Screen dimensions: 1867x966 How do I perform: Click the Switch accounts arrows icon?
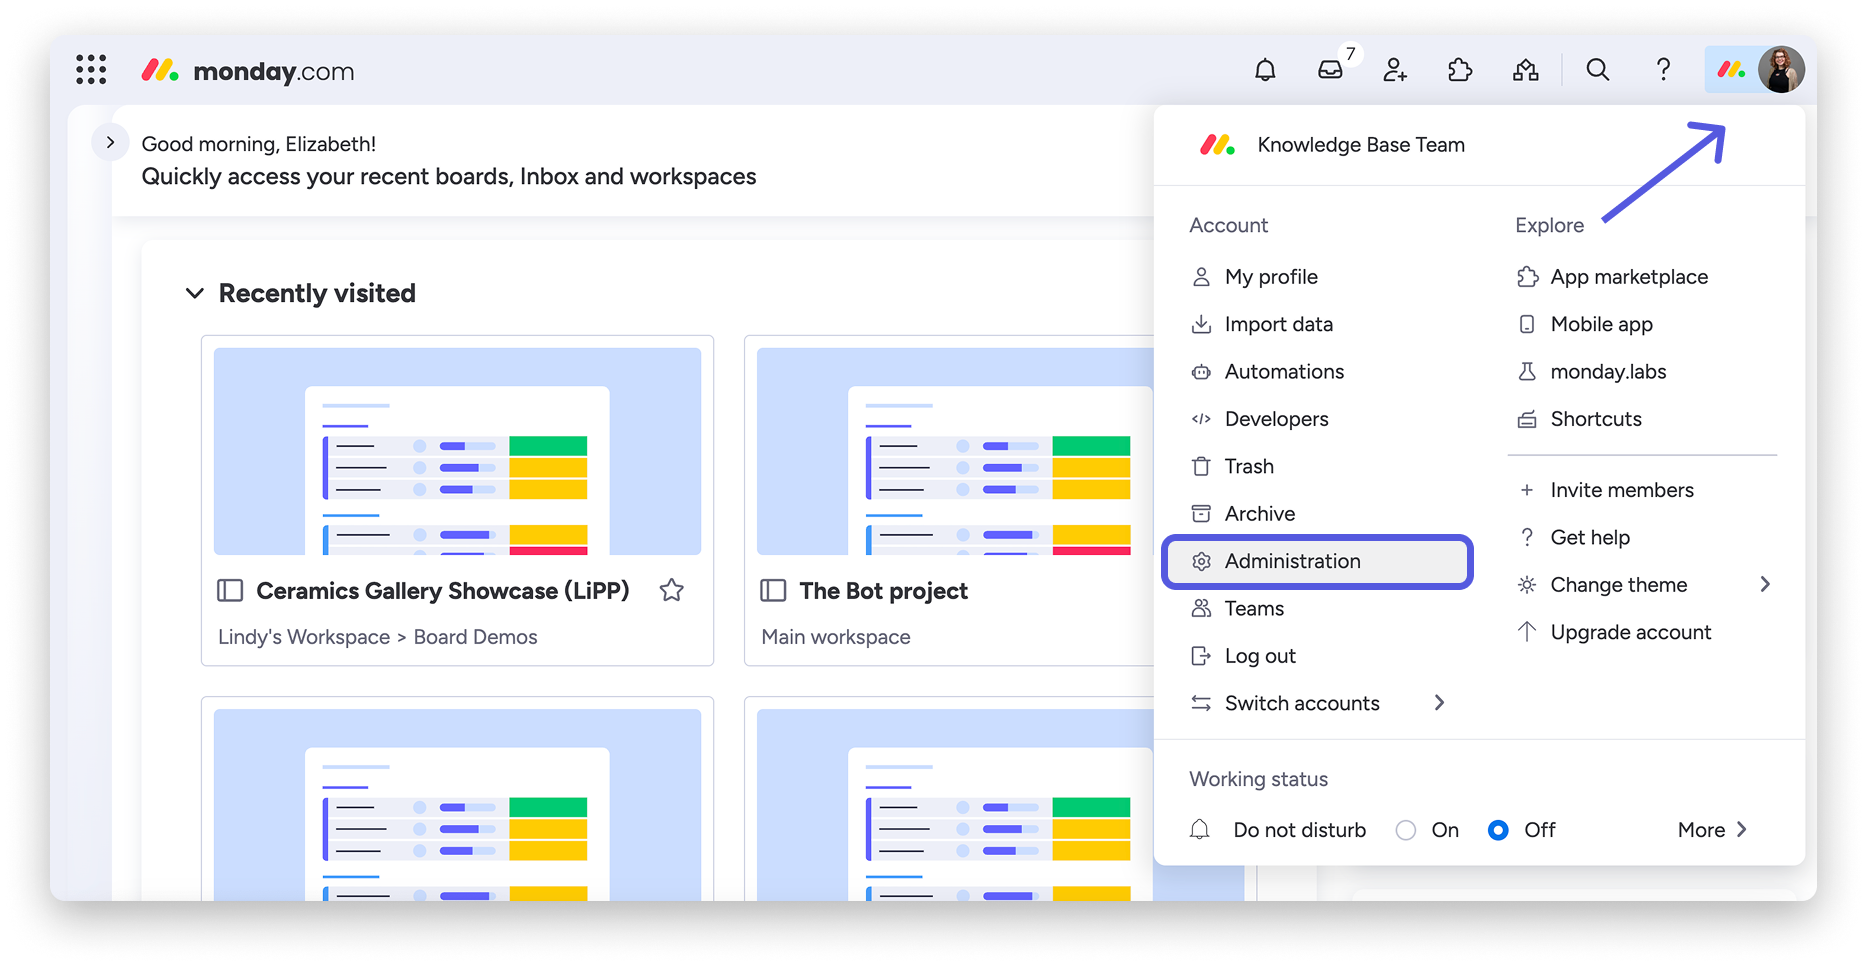pos(1201,704)
